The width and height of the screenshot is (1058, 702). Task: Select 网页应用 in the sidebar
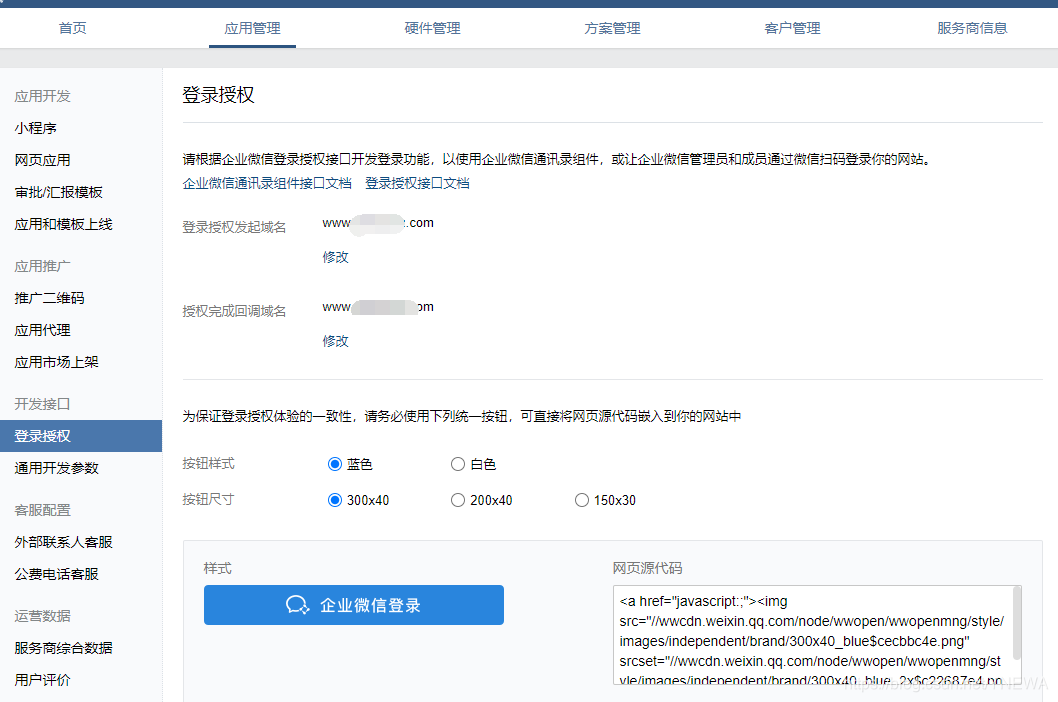coord(43,160)
